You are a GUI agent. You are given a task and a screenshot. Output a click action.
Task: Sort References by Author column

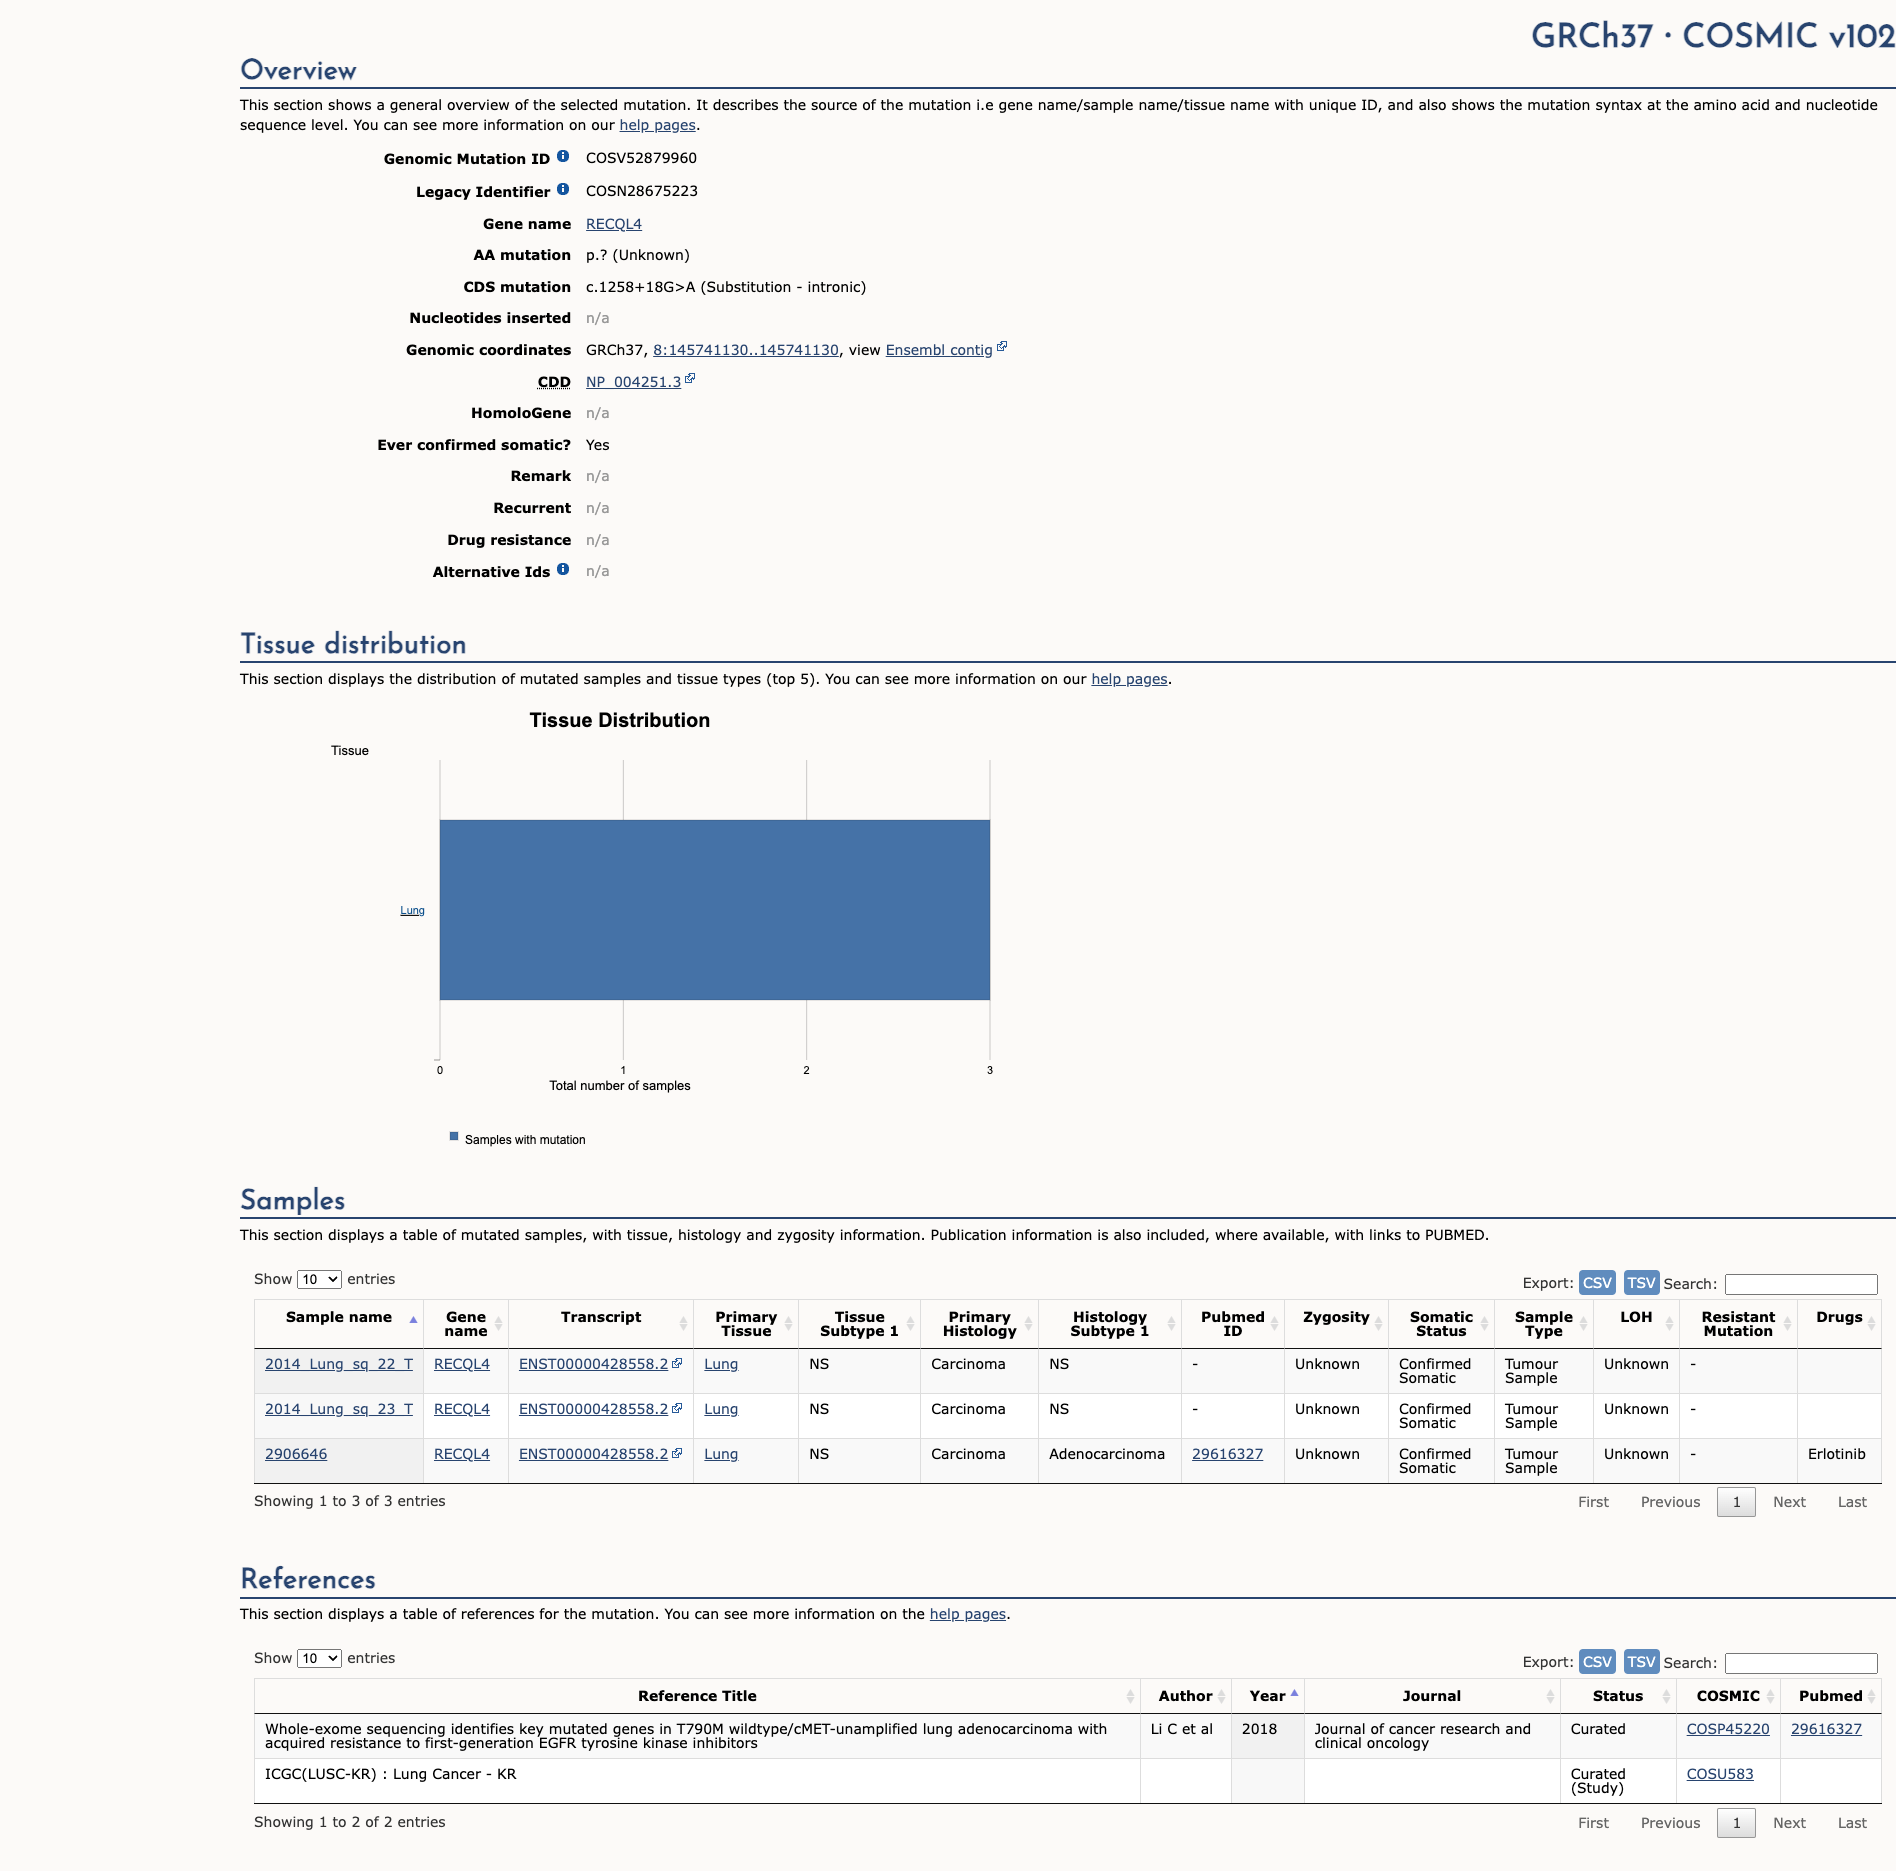click(x=1186, y=1696)
